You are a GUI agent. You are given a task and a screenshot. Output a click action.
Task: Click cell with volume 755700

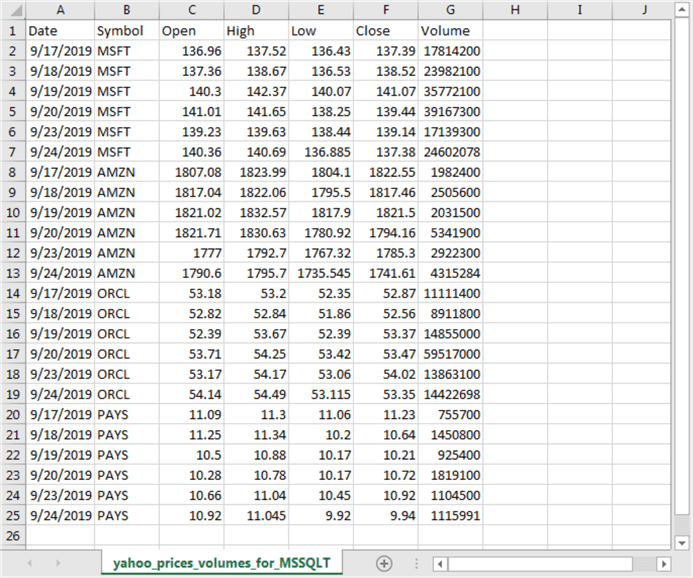pyautogui.click(x=450, y=414)
